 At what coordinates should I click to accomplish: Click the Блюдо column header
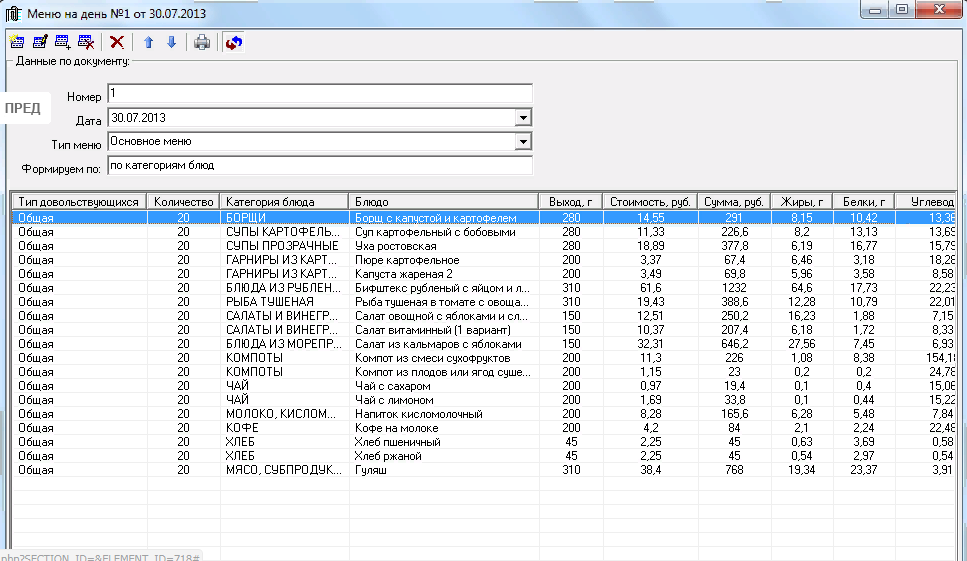[x=443, y=202]
